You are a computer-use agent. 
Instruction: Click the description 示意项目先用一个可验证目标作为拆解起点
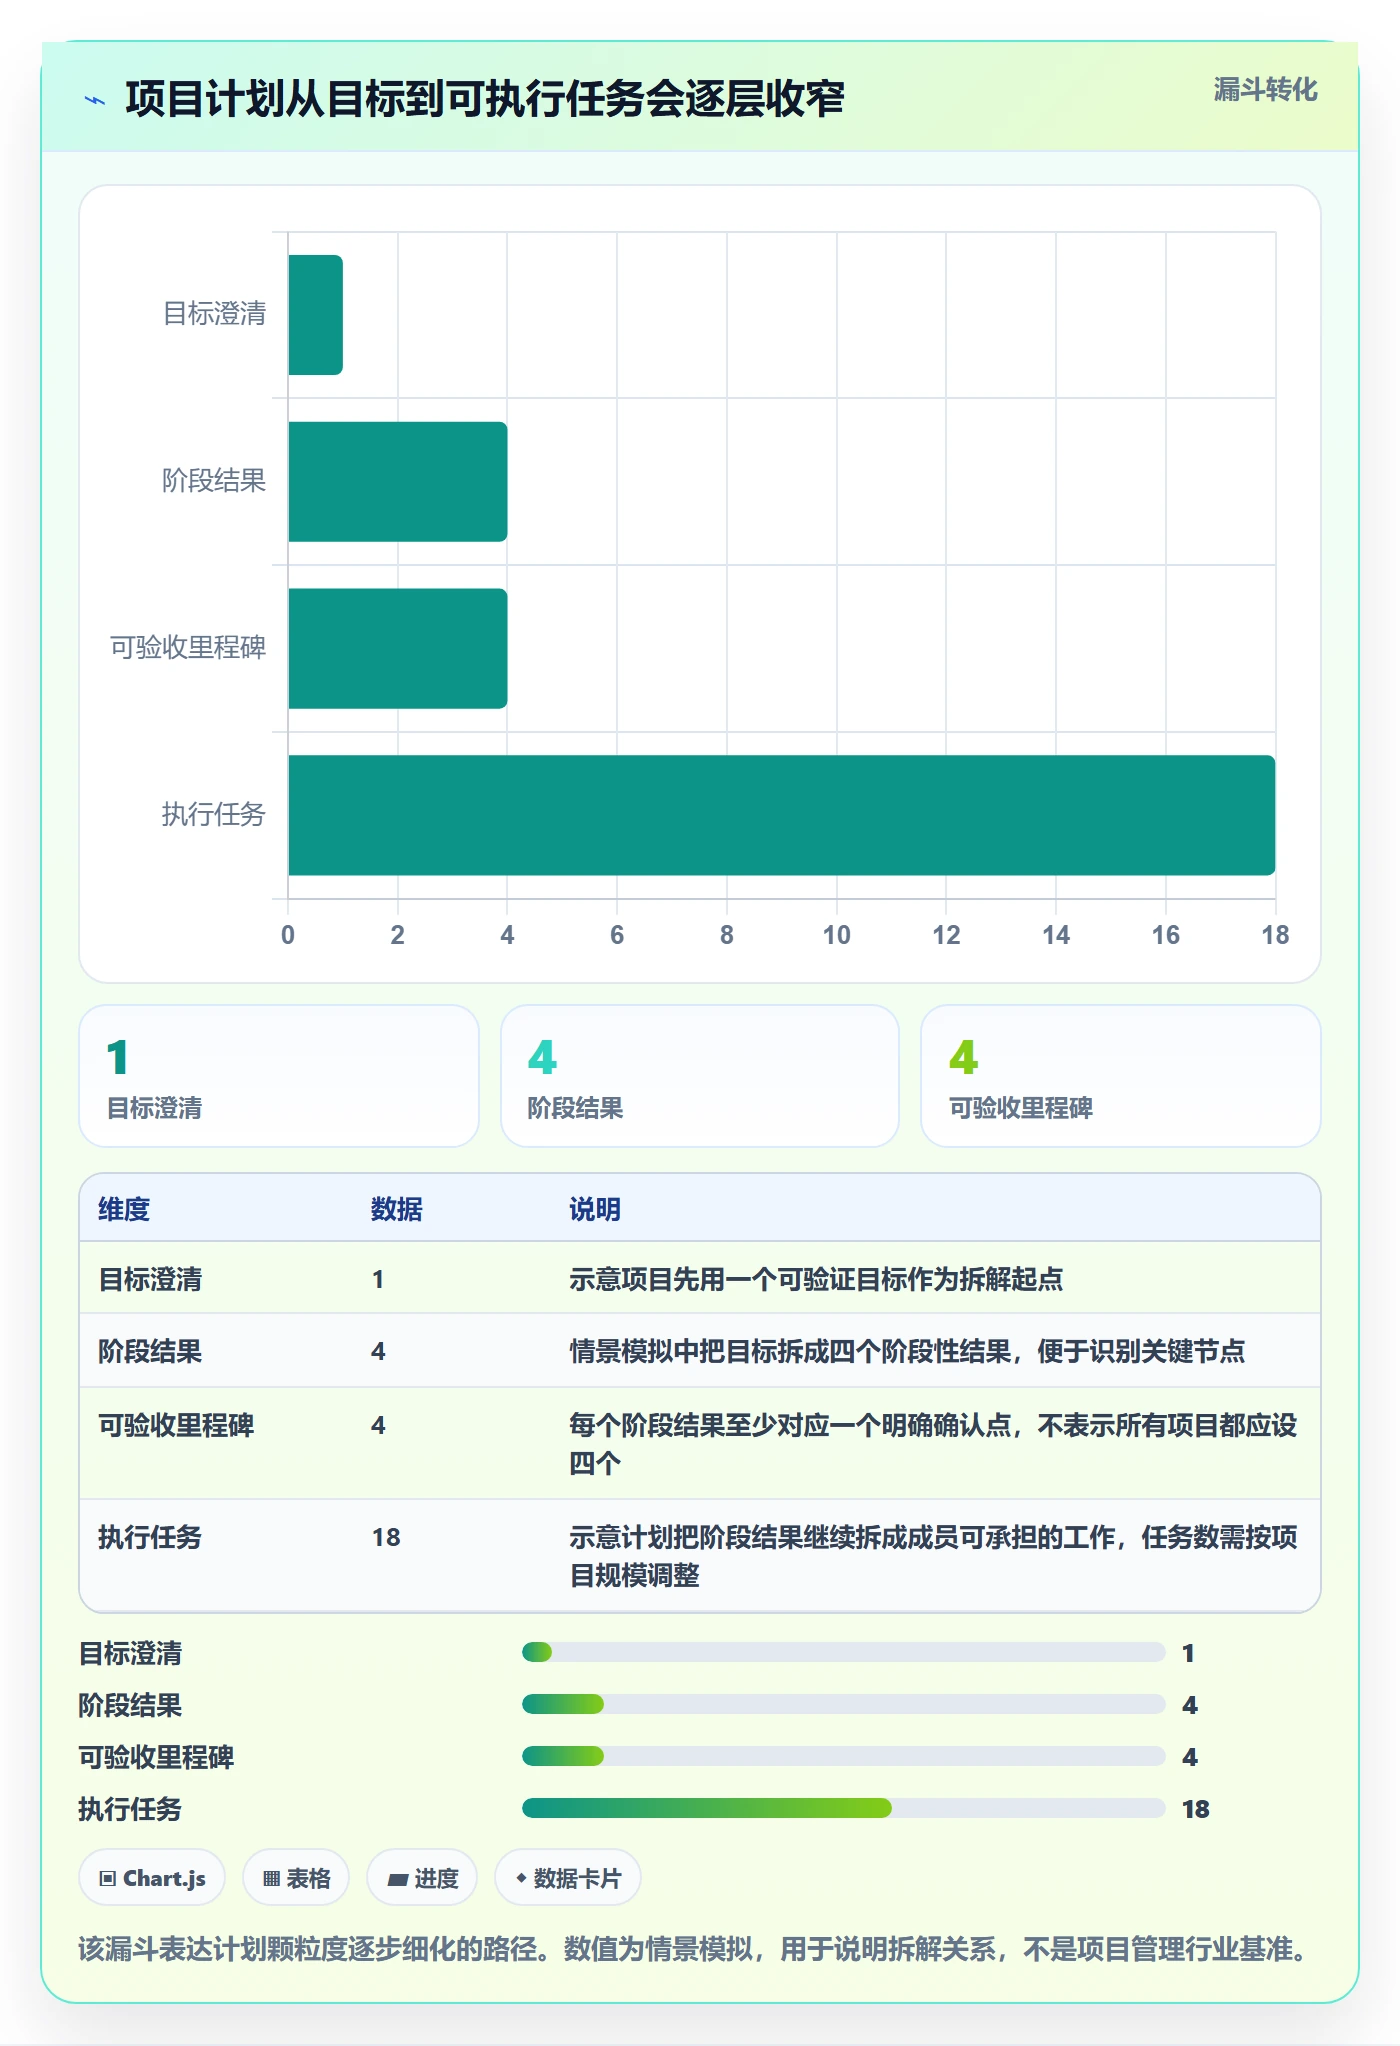(x=816, y=1279)
